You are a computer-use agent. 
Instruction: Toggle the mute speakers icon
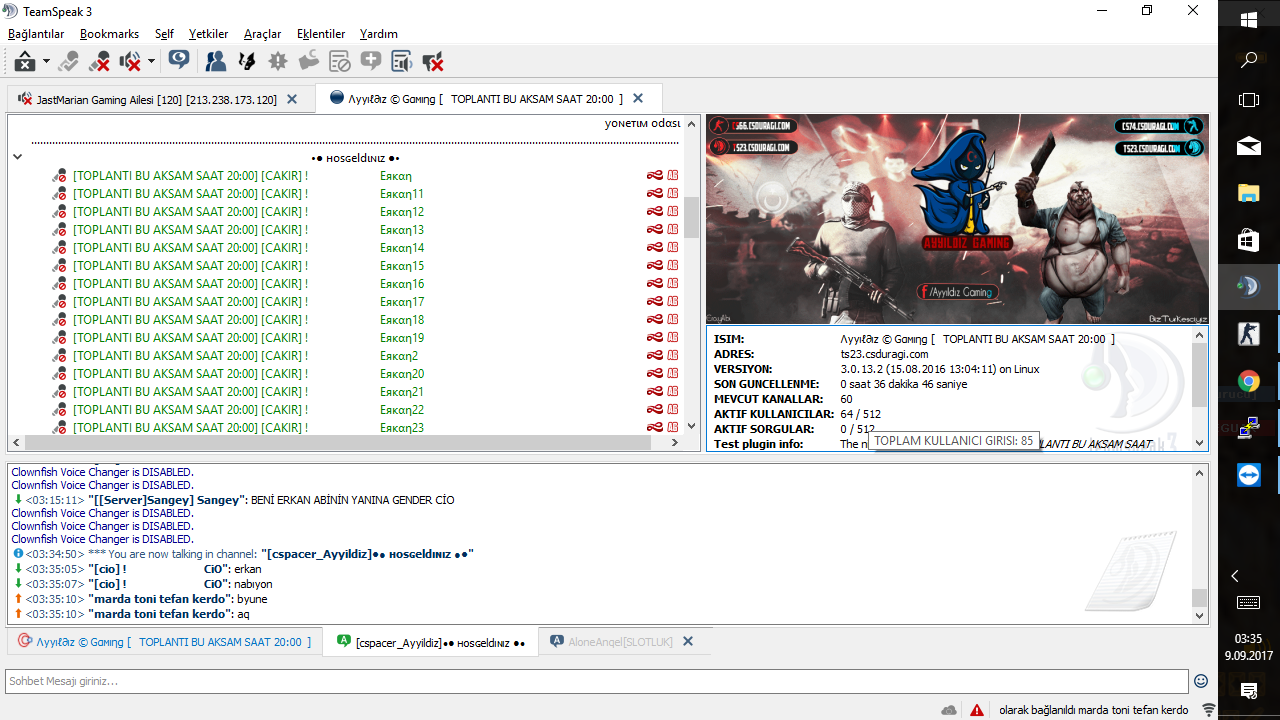(130, 62)
